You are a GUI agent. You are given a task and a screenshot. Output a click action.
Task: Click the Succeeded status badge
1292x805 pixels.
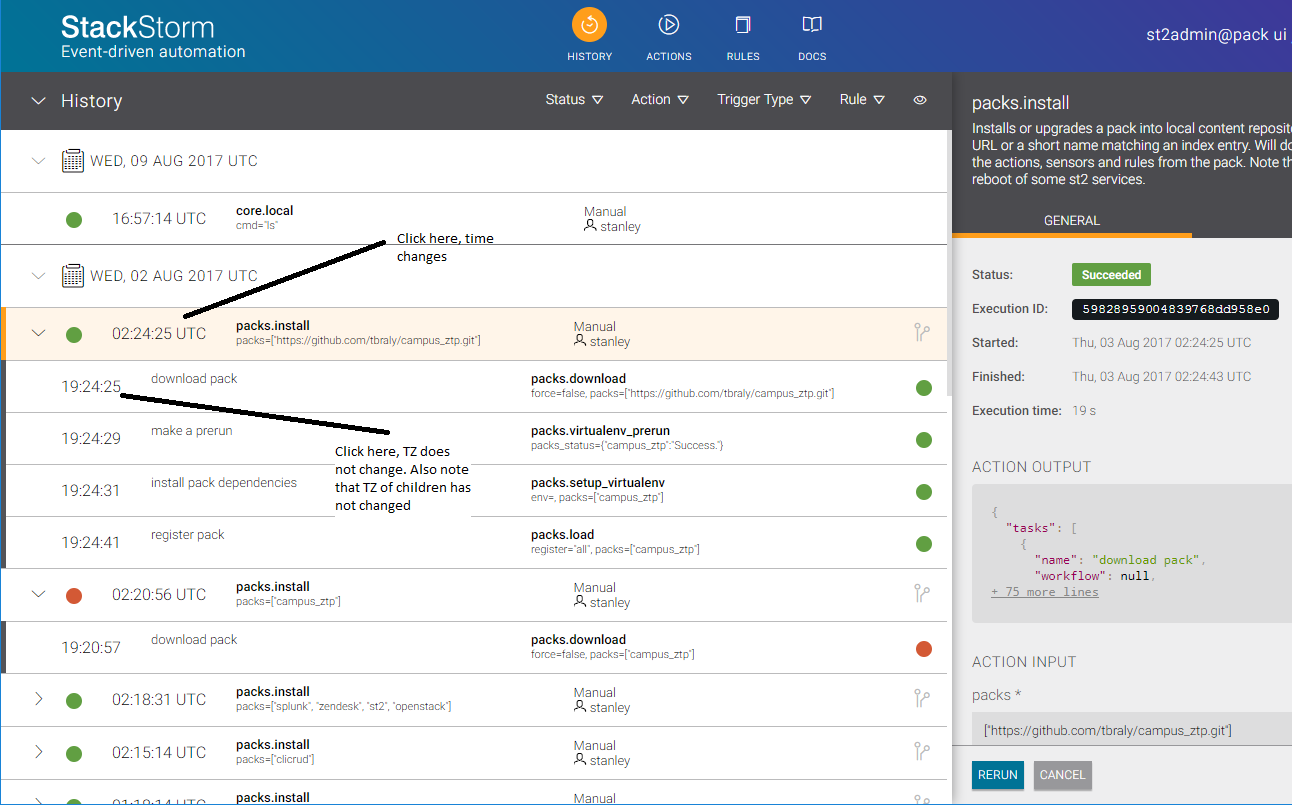pyautogui.click(x=1111, y=274)
